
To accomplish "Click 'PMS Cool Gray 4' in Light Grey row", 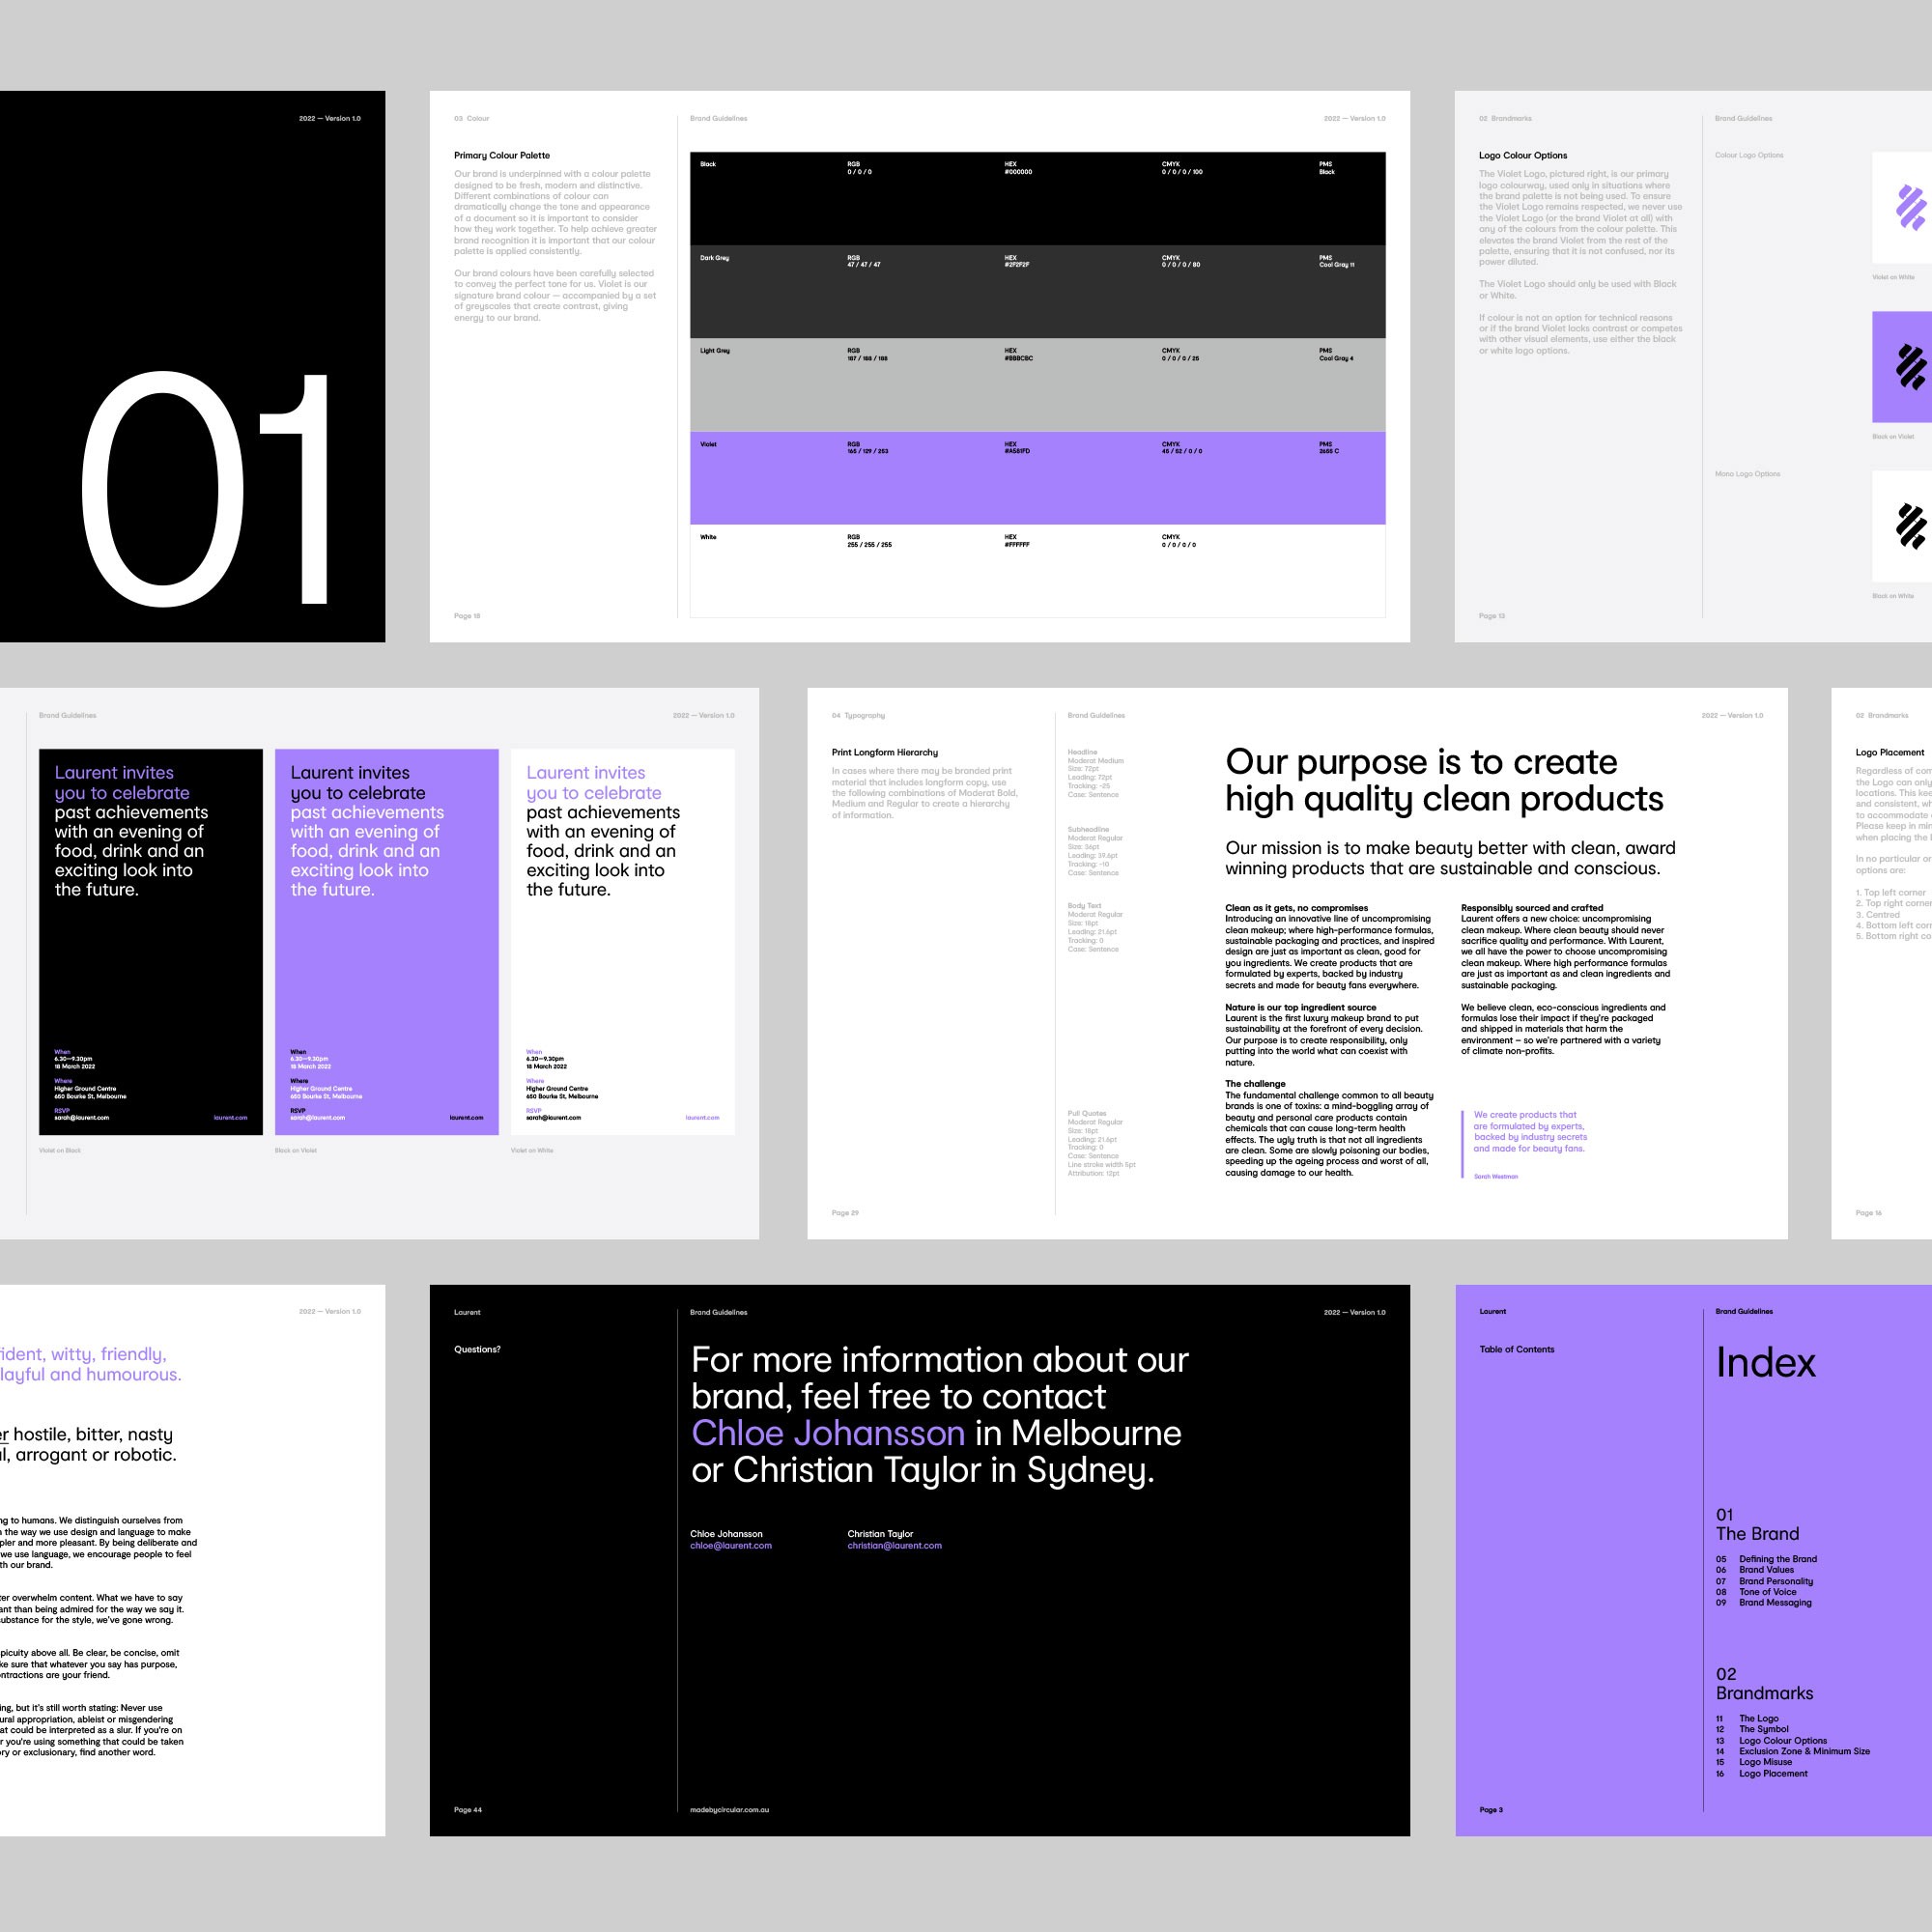I will 1336,355.
